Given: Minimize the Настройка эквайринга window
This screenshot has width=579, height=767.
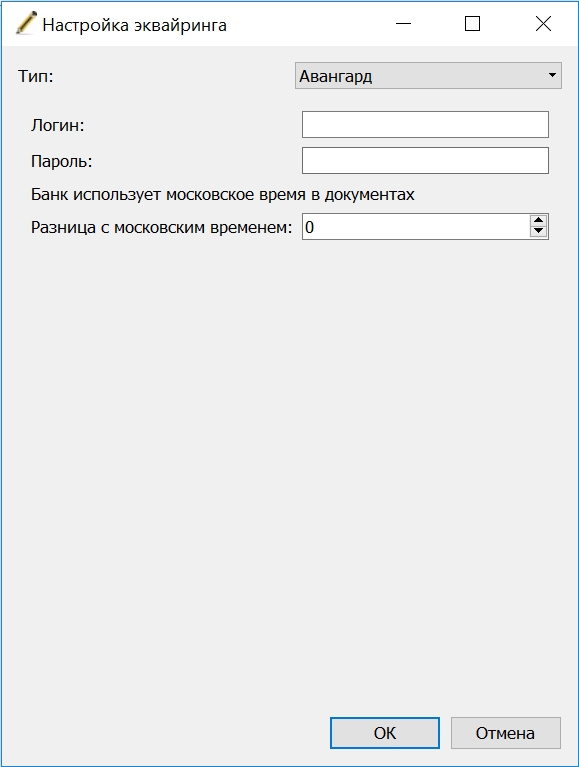Looking at the screenshot, I should point(403,23).
